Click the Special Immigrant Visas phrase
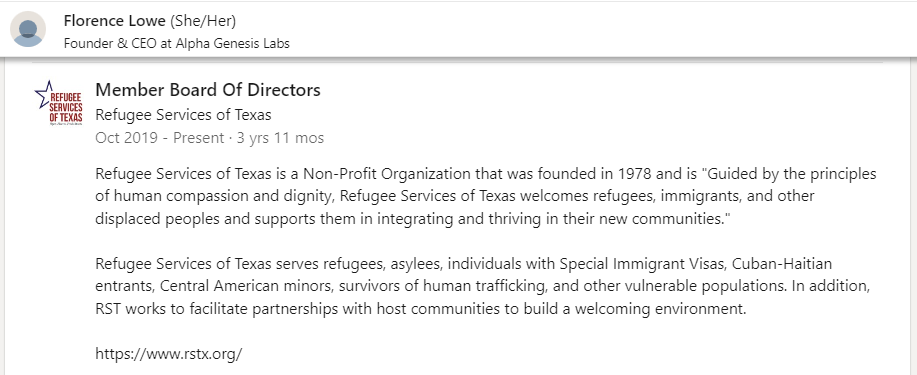 click(642, 264)
